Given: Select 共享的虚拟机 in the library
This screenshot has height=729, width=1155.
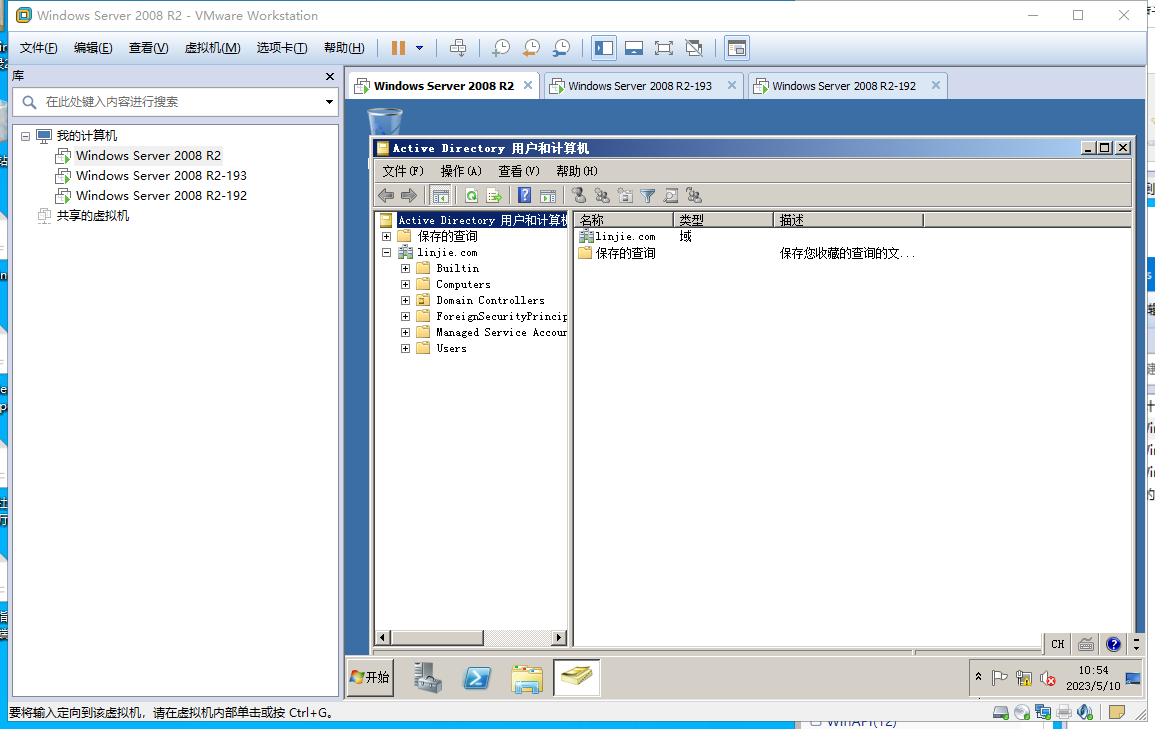Looking at the screenshot, I should click(92, 215).
